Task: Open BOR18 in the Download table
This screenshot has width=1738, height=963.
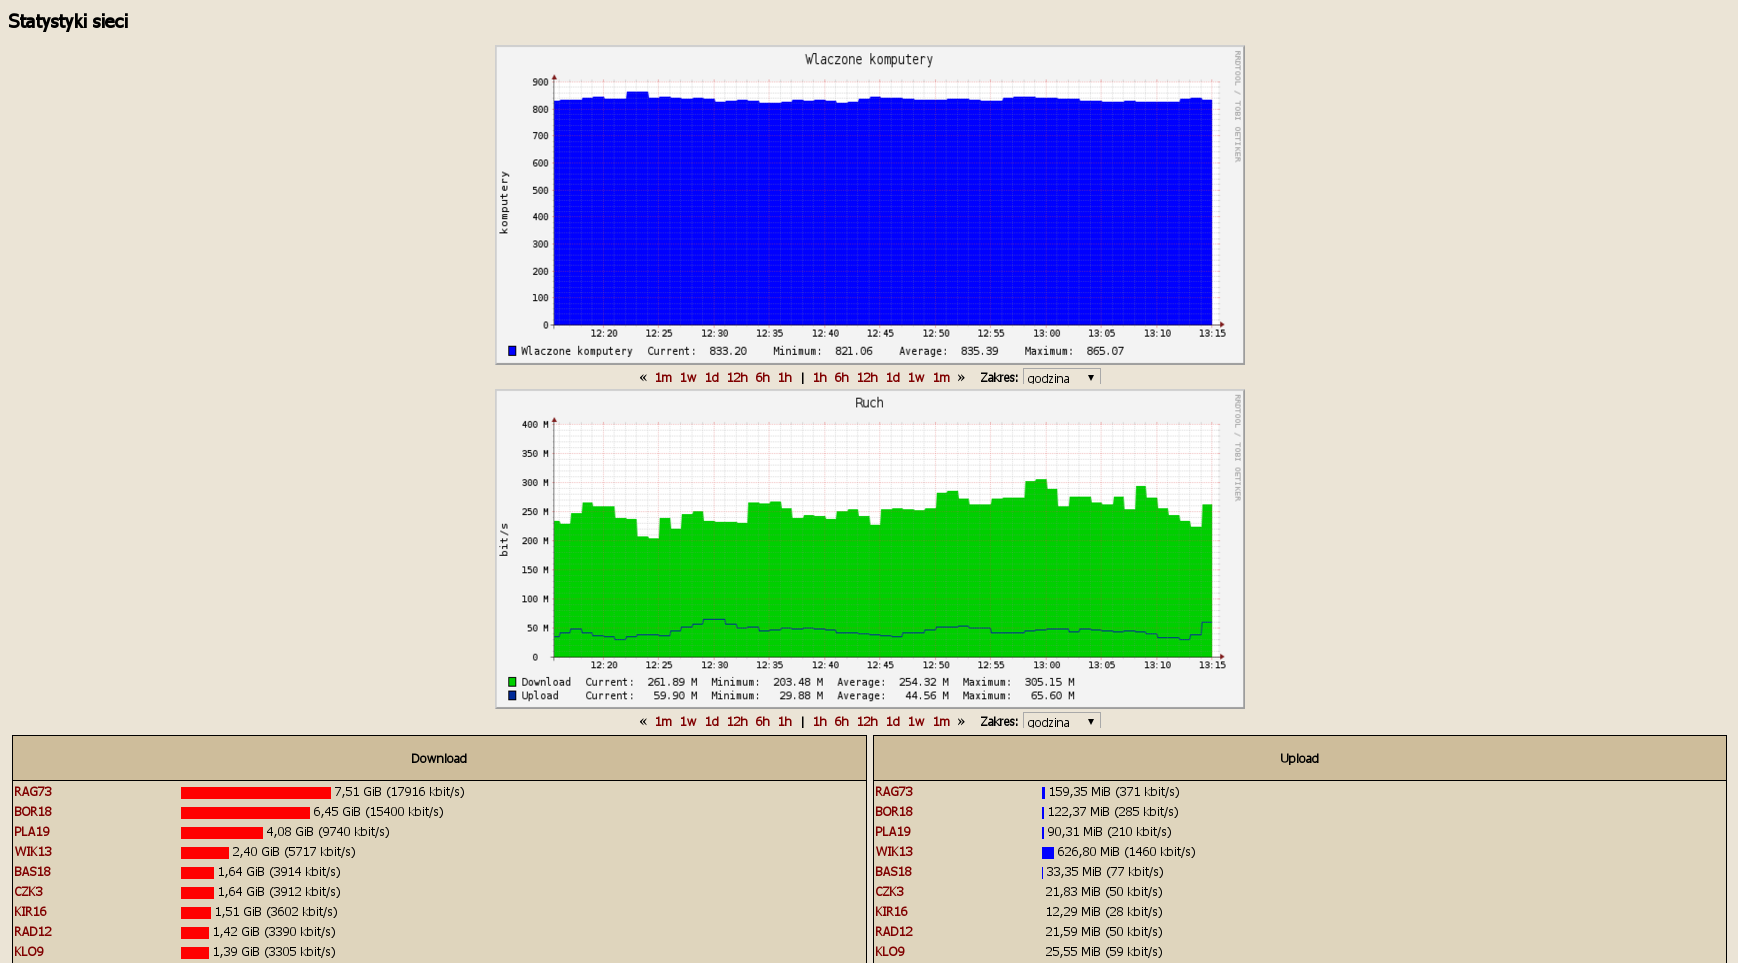Action: coord(33,812)
